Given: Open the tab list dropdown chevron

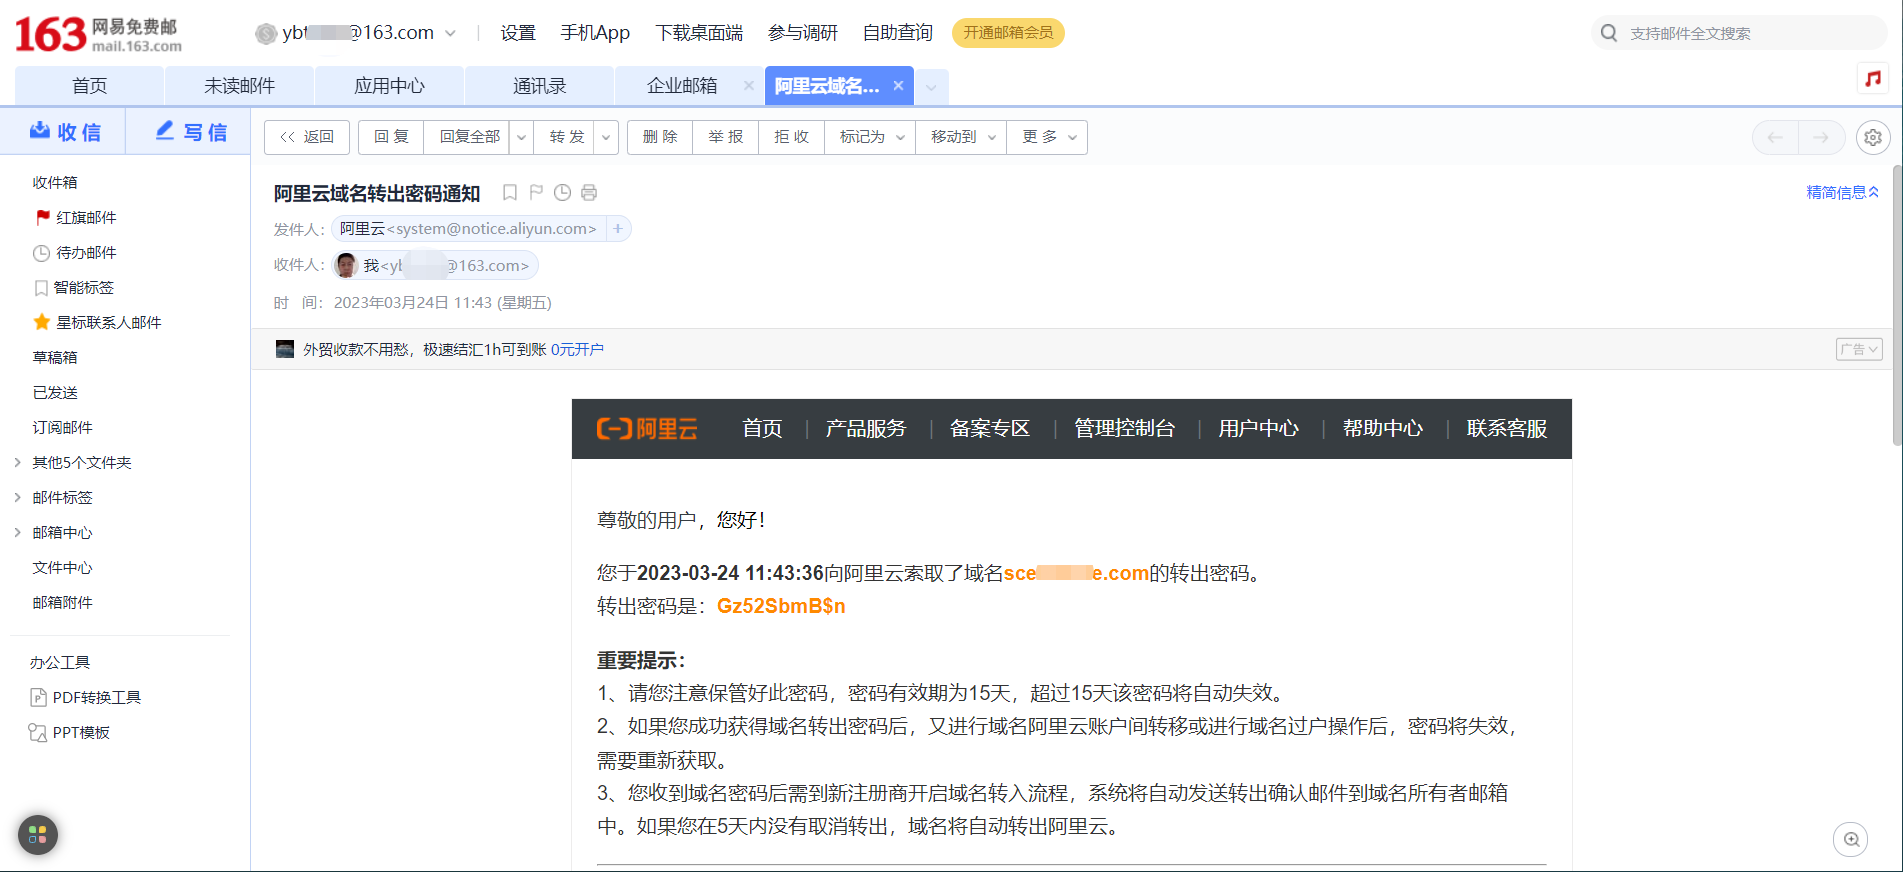Looking at the screenshot, I should [931, 87].
